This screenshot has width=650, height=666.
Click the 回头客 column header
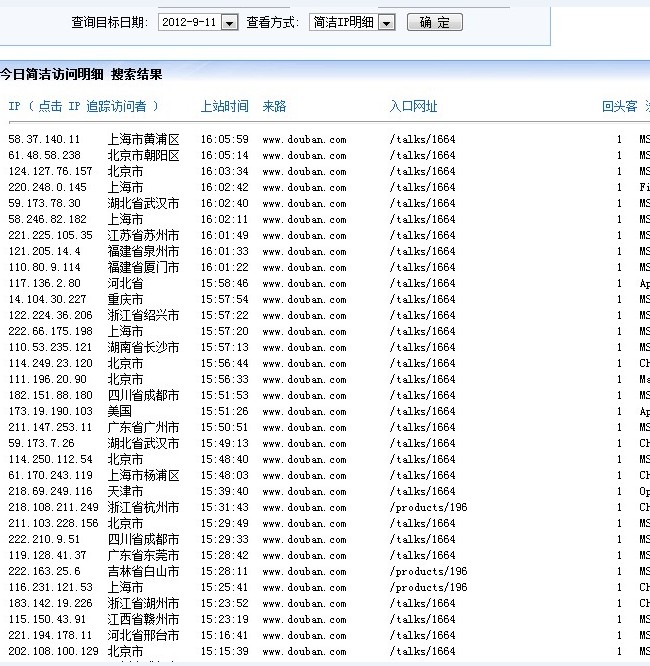[x=619, y=106]
